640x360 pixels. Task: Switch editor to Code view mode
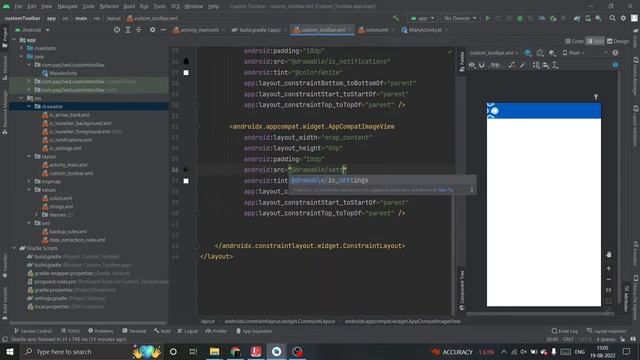coord(575,41)
